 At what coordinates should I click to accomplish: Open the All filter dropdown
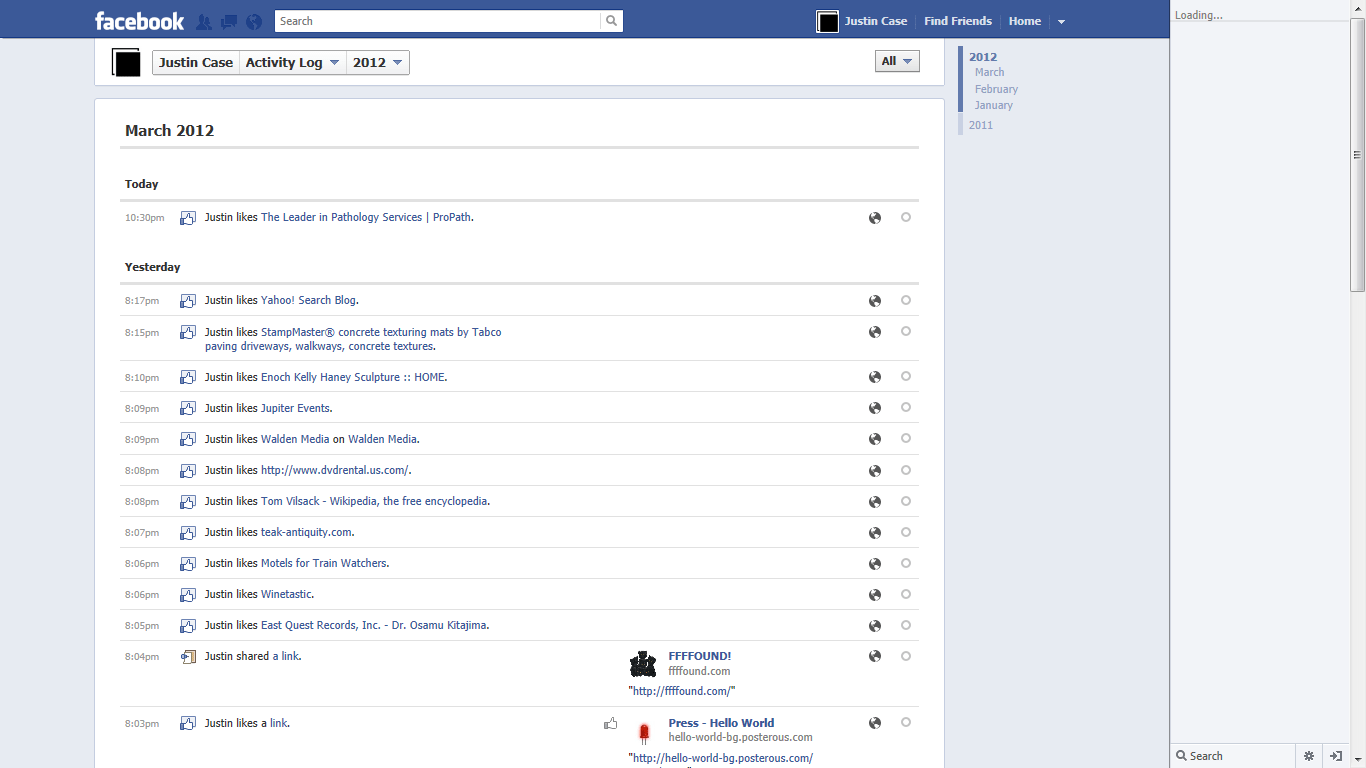coord(897,61)
